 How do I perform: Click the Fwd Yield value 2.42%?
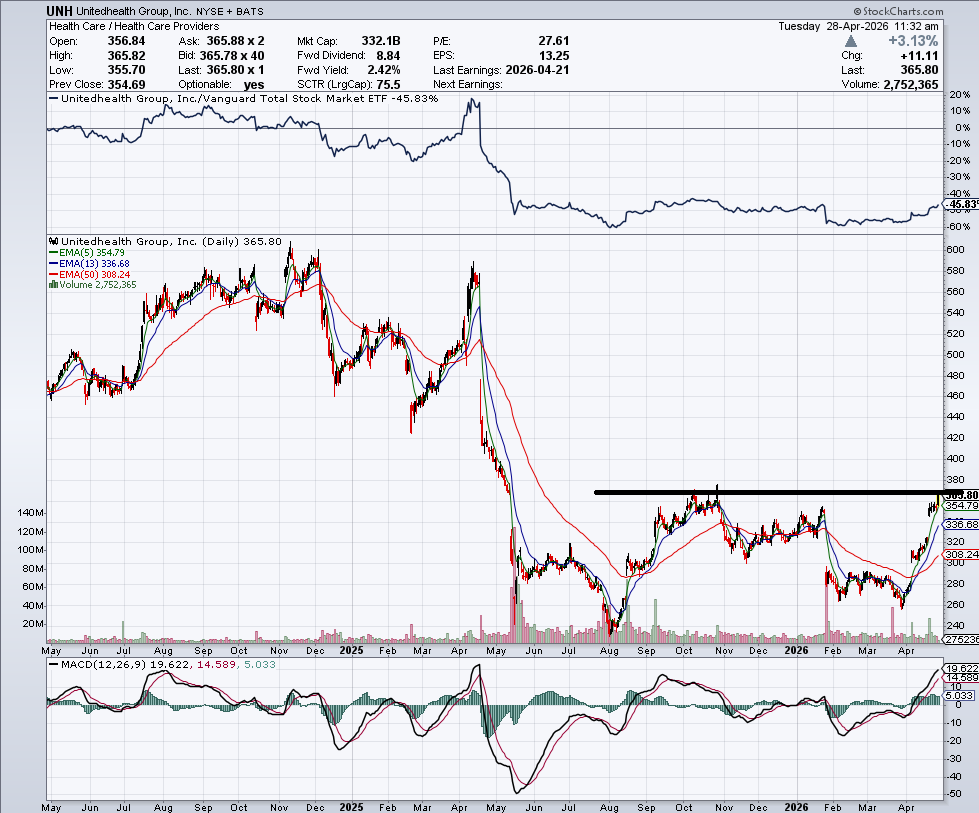383,70
